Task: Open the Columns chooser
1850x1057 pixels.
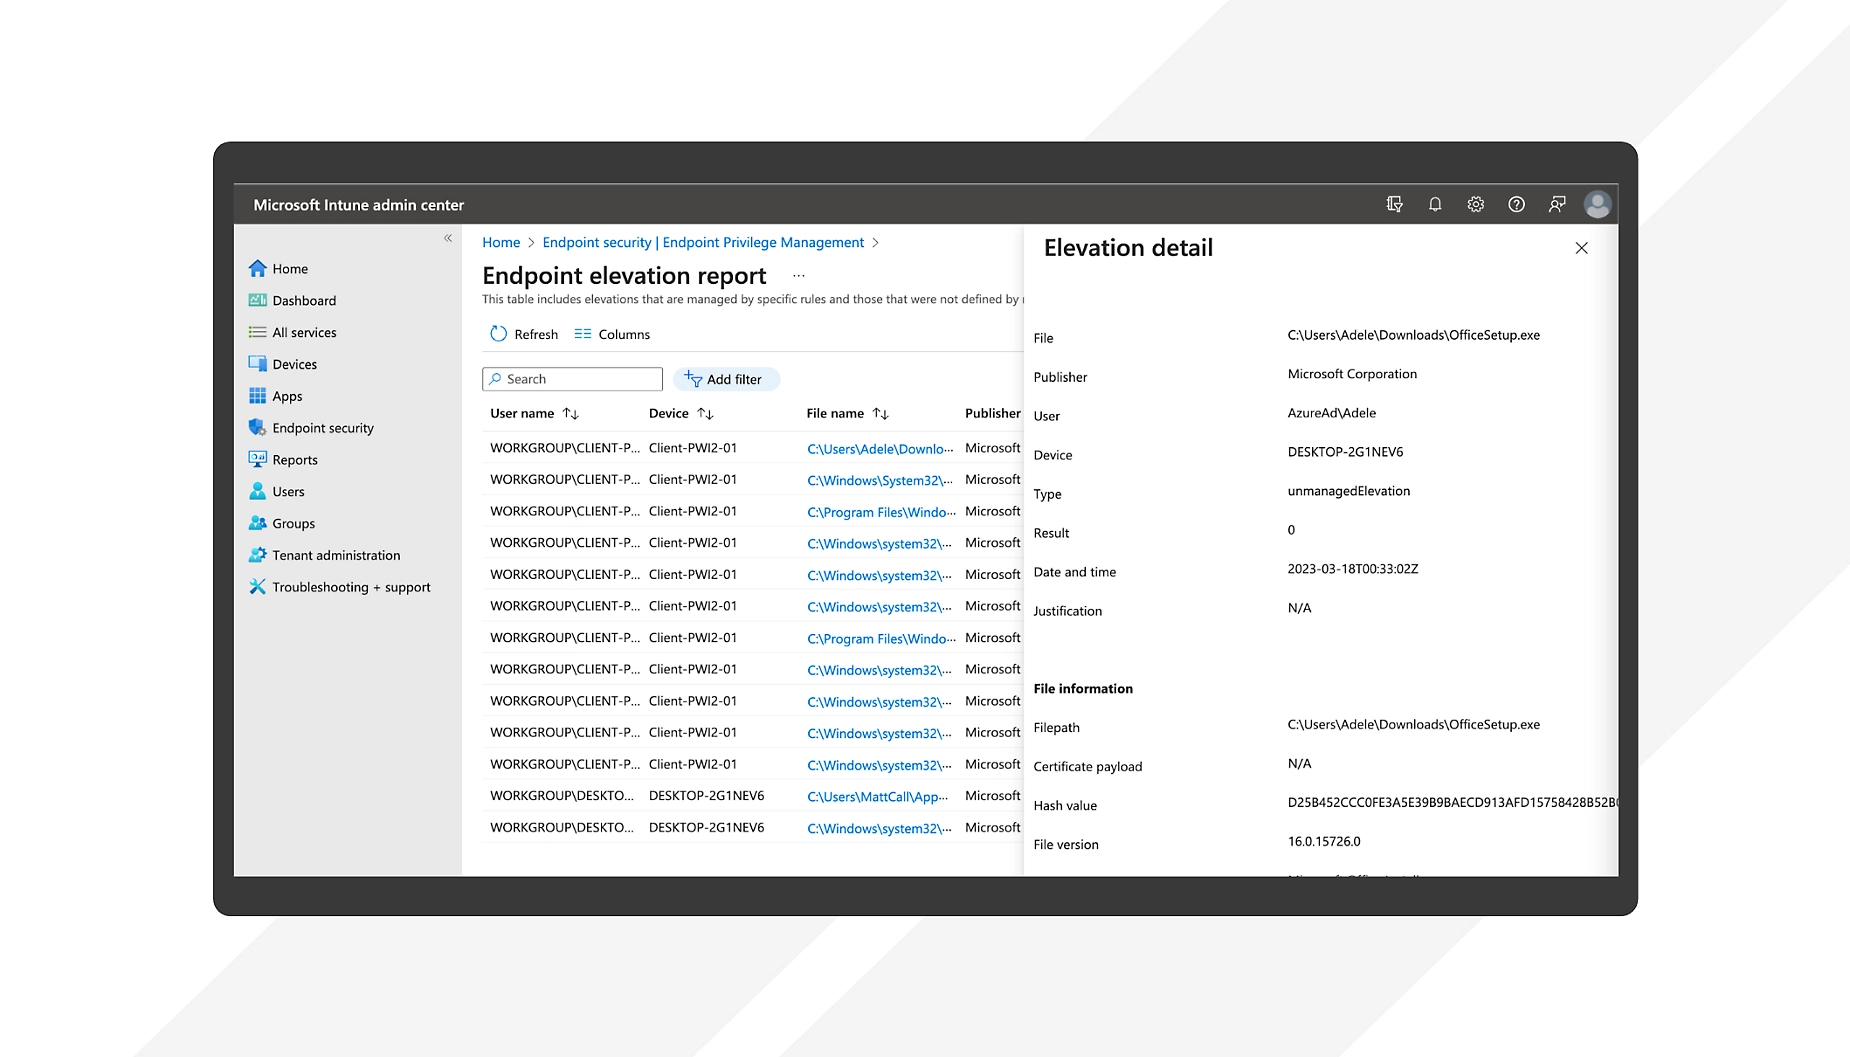Action: click(x=612, y=334)
